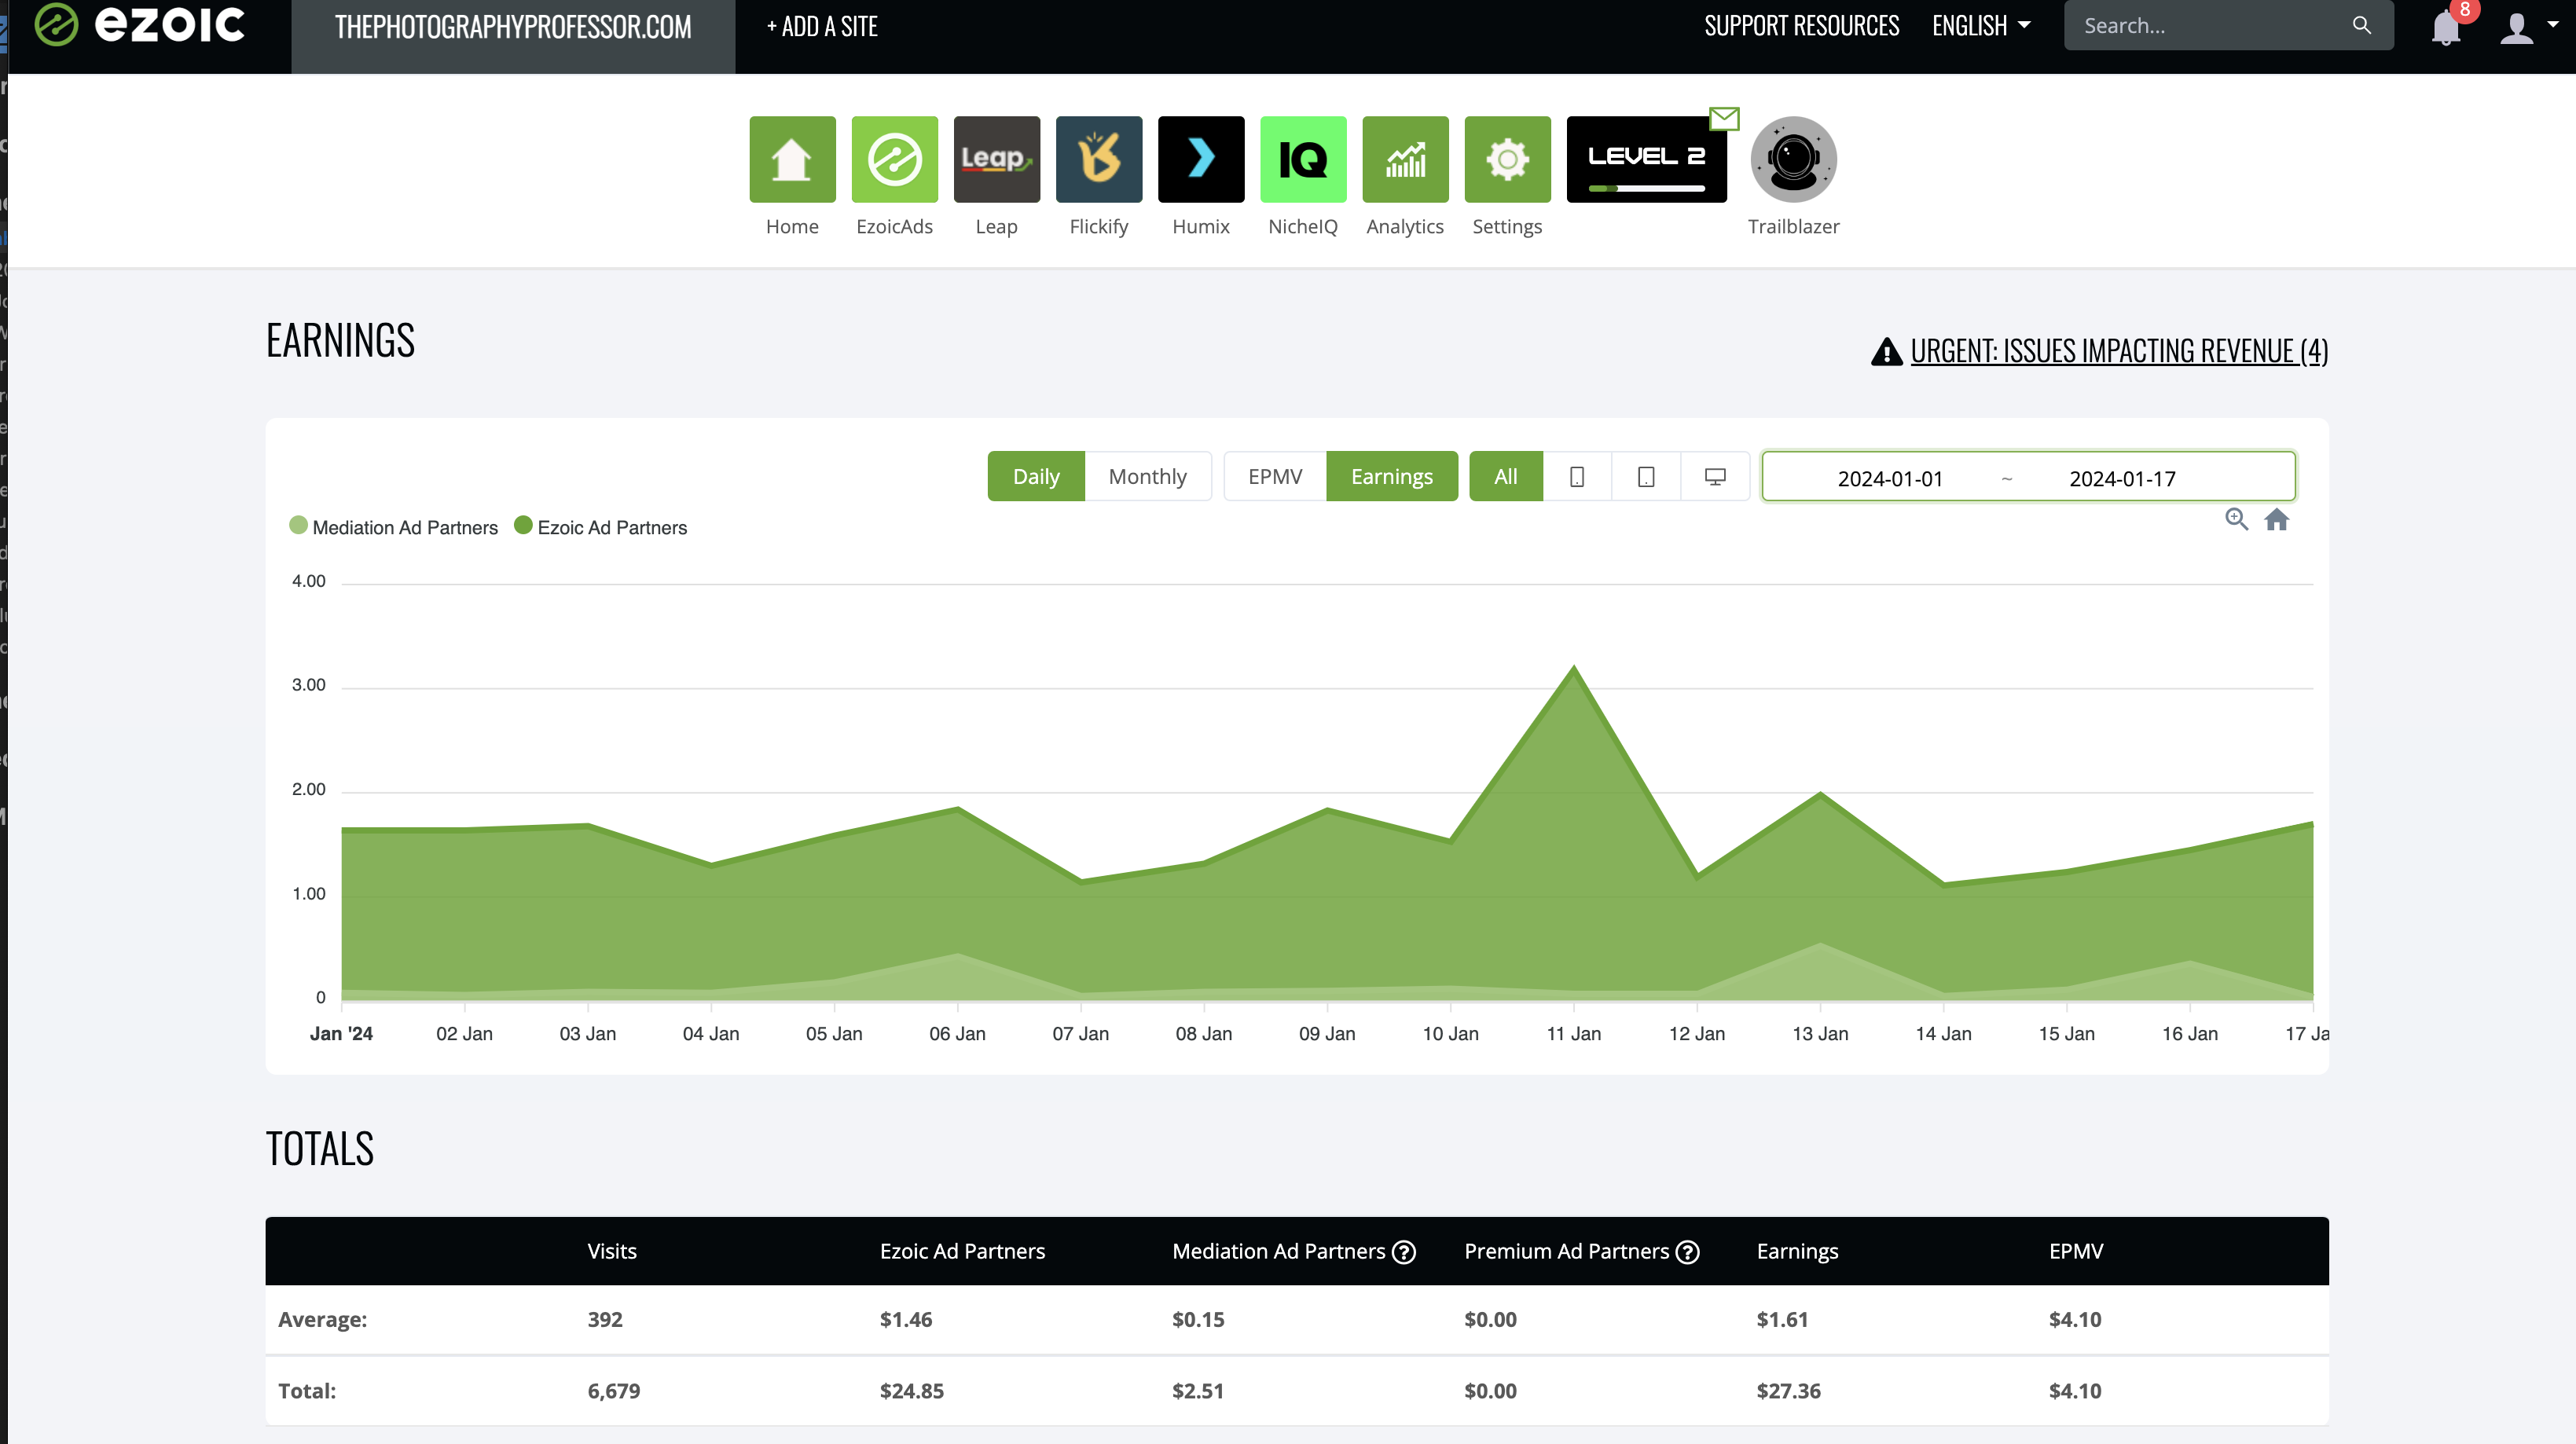Open Support Resources menu
This screenshot has height=1444, width=2576.
click(x=1801, y=25)
